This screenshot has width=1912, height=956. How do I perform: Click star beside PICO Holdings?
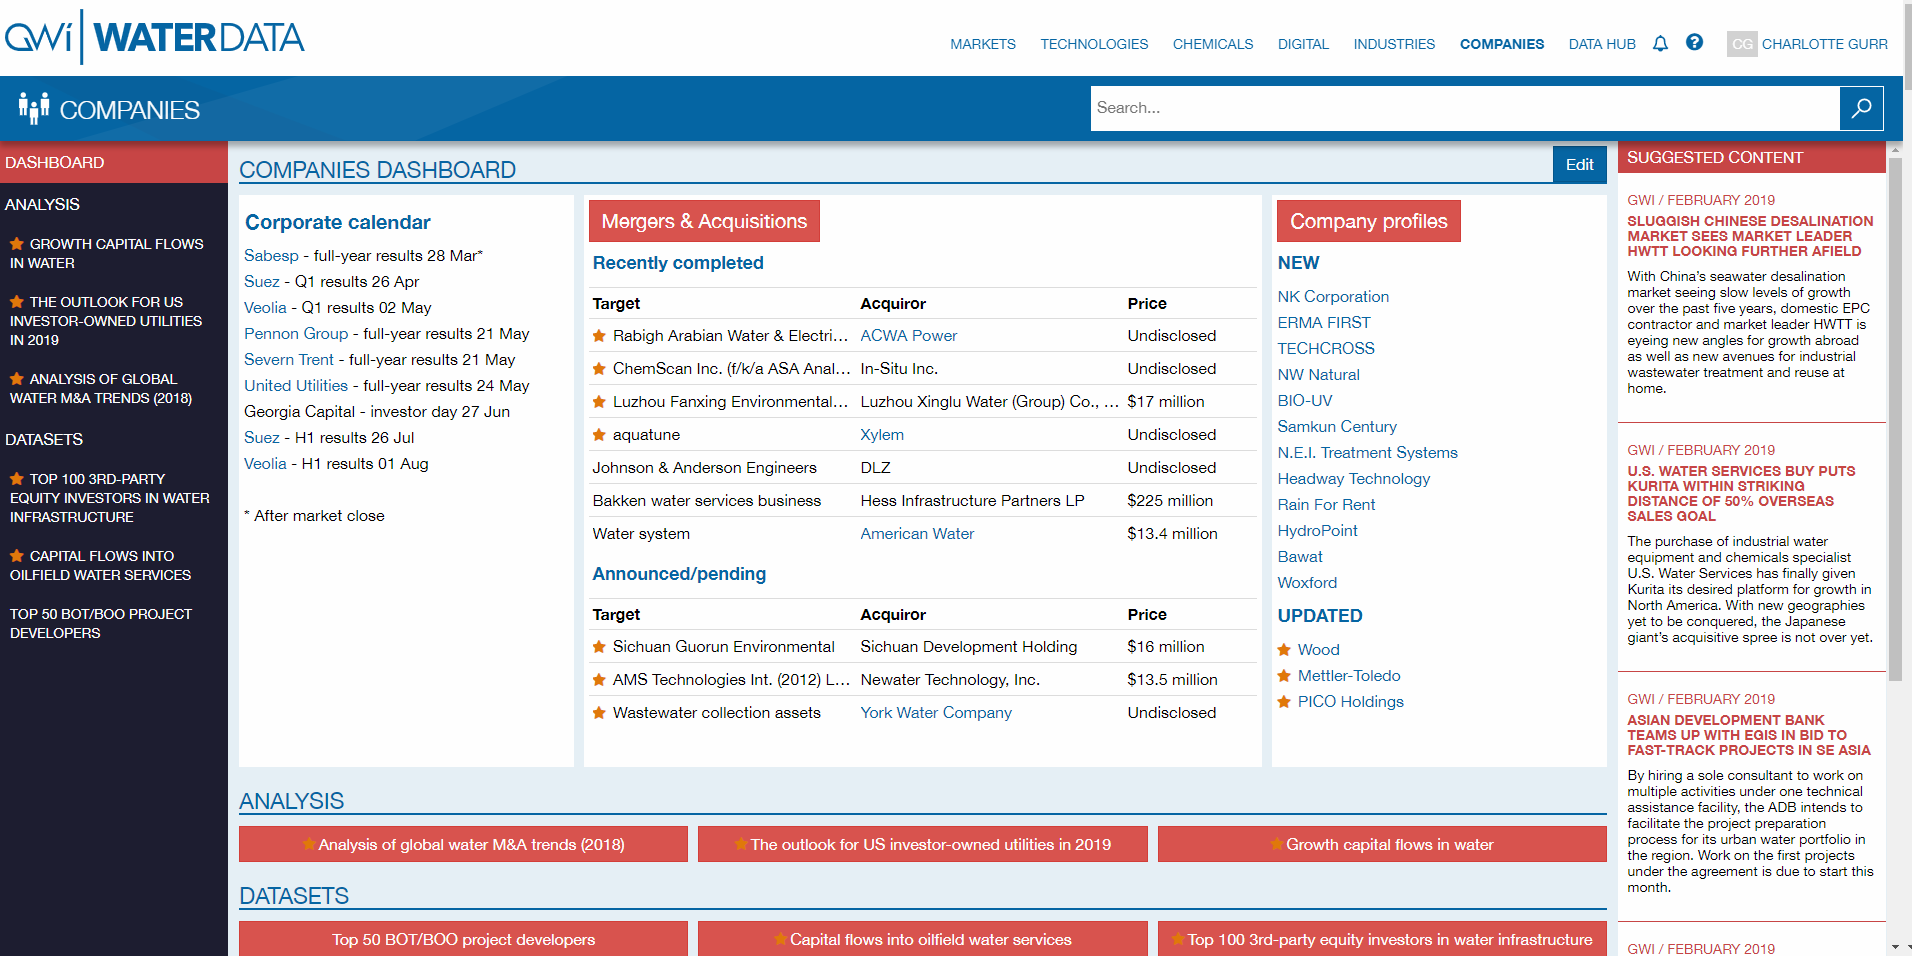pyautogui.click(x=1284, y=702)
